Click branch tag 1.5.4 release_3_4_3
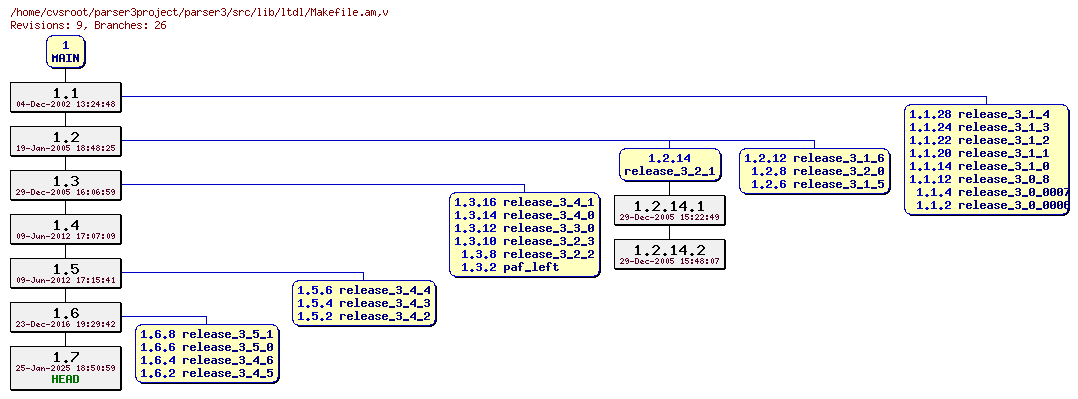1078x399 pixels. pyautogui.click(x=364, y=303)
